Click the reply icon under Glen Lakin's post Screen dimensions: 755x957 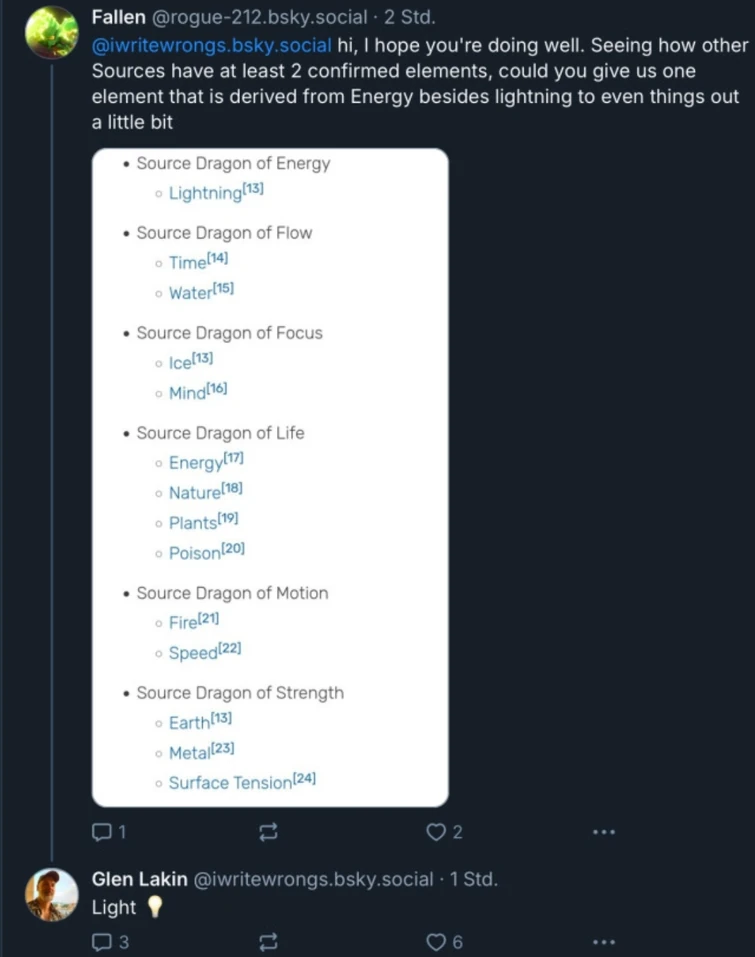click(103, 941)
